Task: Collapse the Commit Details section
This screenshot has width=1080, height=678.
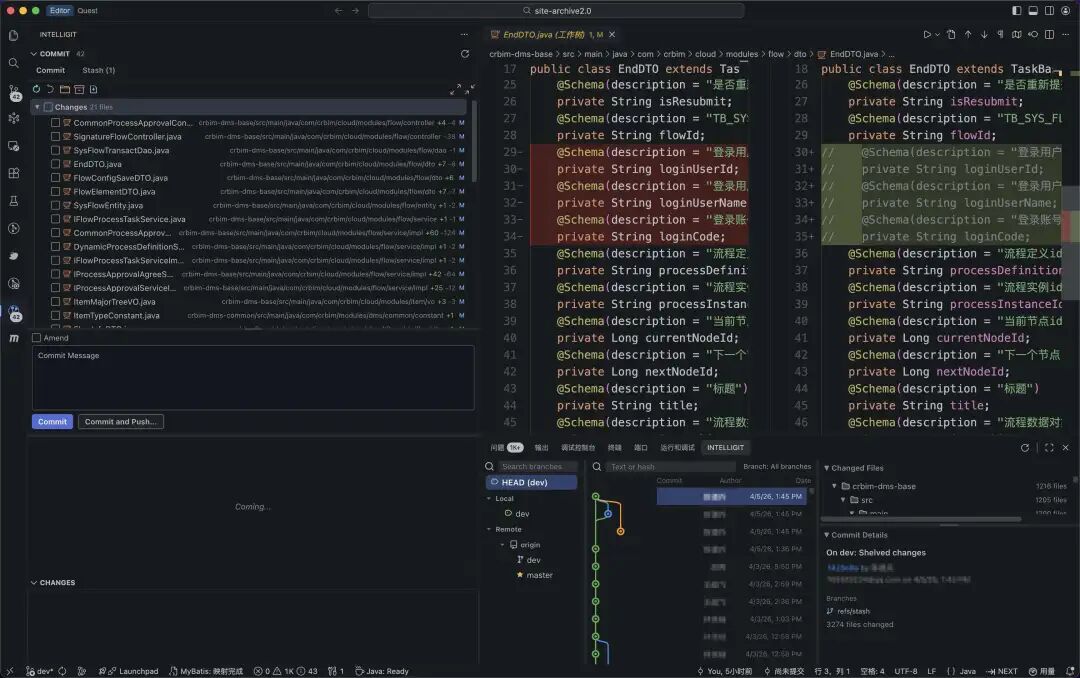Action: point(827,535)
